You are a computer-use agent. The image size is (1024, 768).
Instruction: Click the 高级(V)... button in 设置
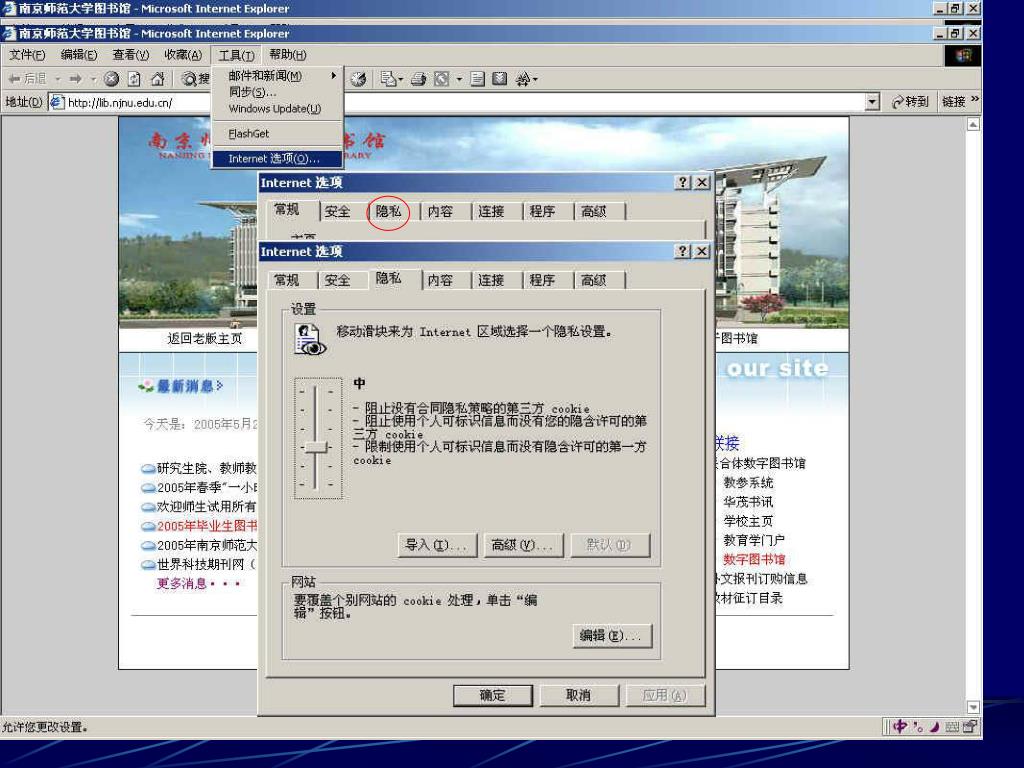tap(524, 545)
